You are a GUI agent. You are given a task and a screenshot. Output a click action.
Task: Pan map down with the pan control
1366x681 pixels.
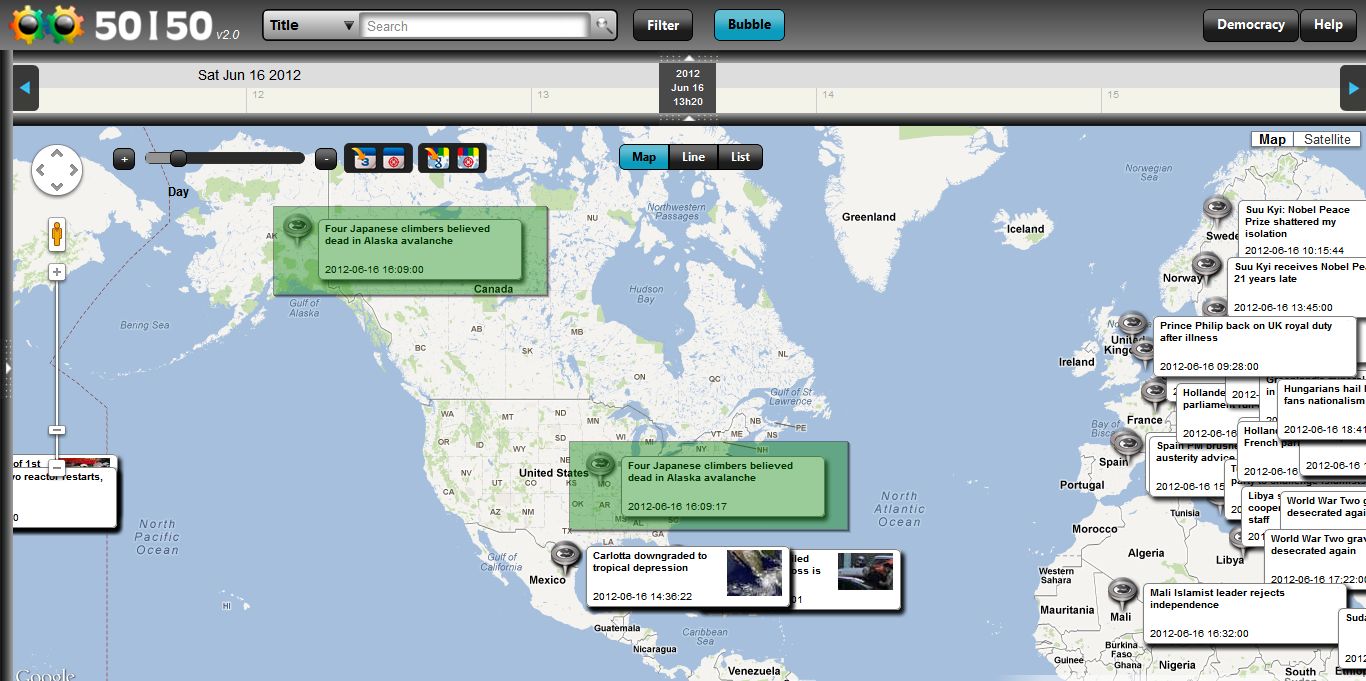[x=57, y=185]
